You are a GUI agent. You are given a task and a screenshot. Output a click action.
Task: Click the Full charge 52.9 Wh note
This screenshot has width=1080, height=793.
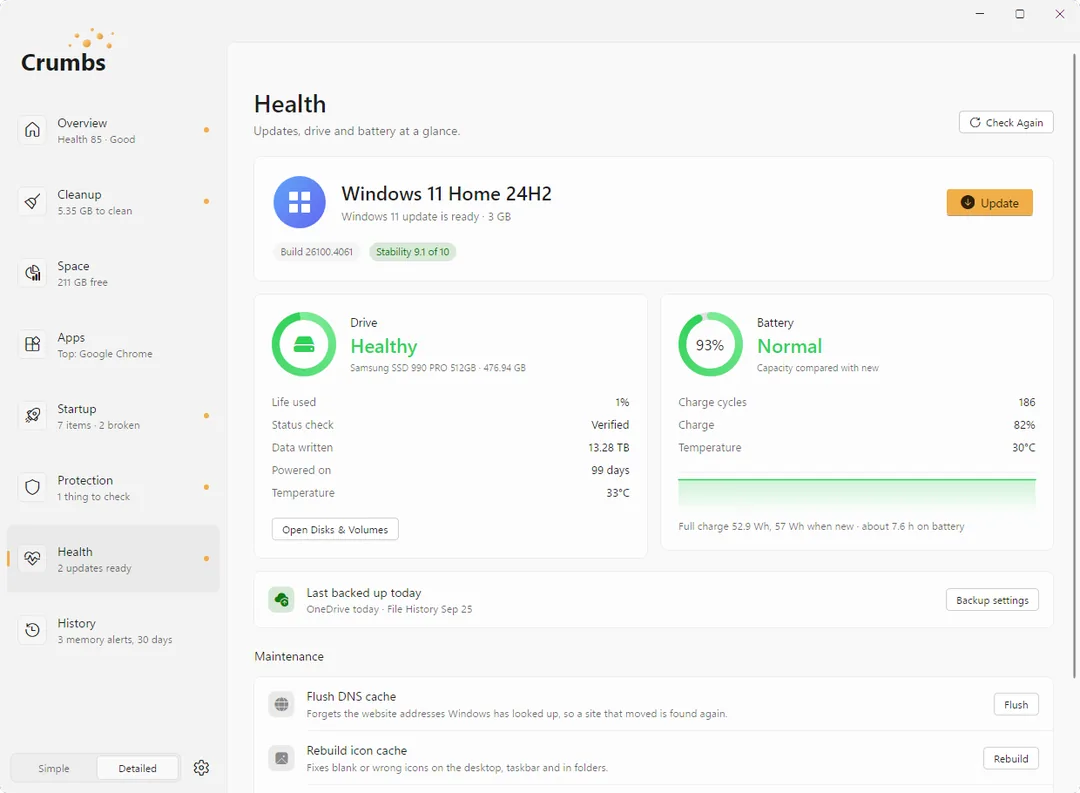(x=821, y=526)
